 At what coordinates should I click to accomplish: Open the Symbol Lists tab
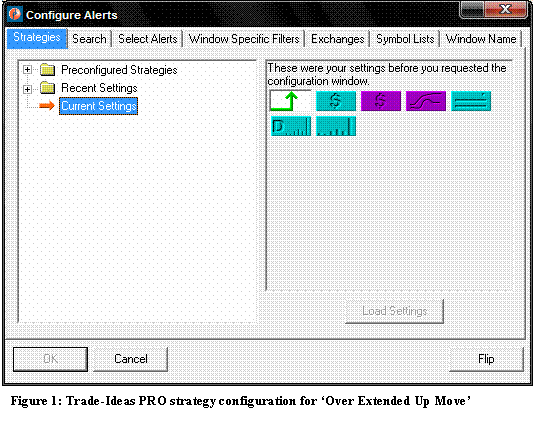[405, 39]
